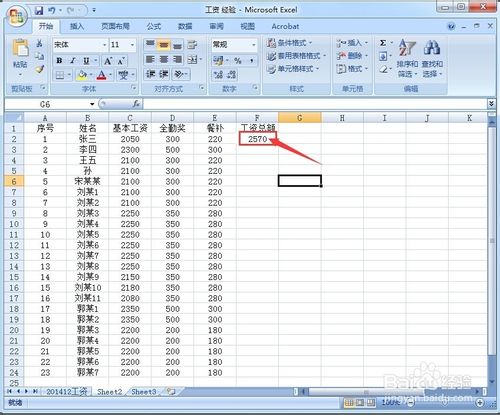
Task: Click the 单元格样式 cell styles button
Action: point(293,69)
